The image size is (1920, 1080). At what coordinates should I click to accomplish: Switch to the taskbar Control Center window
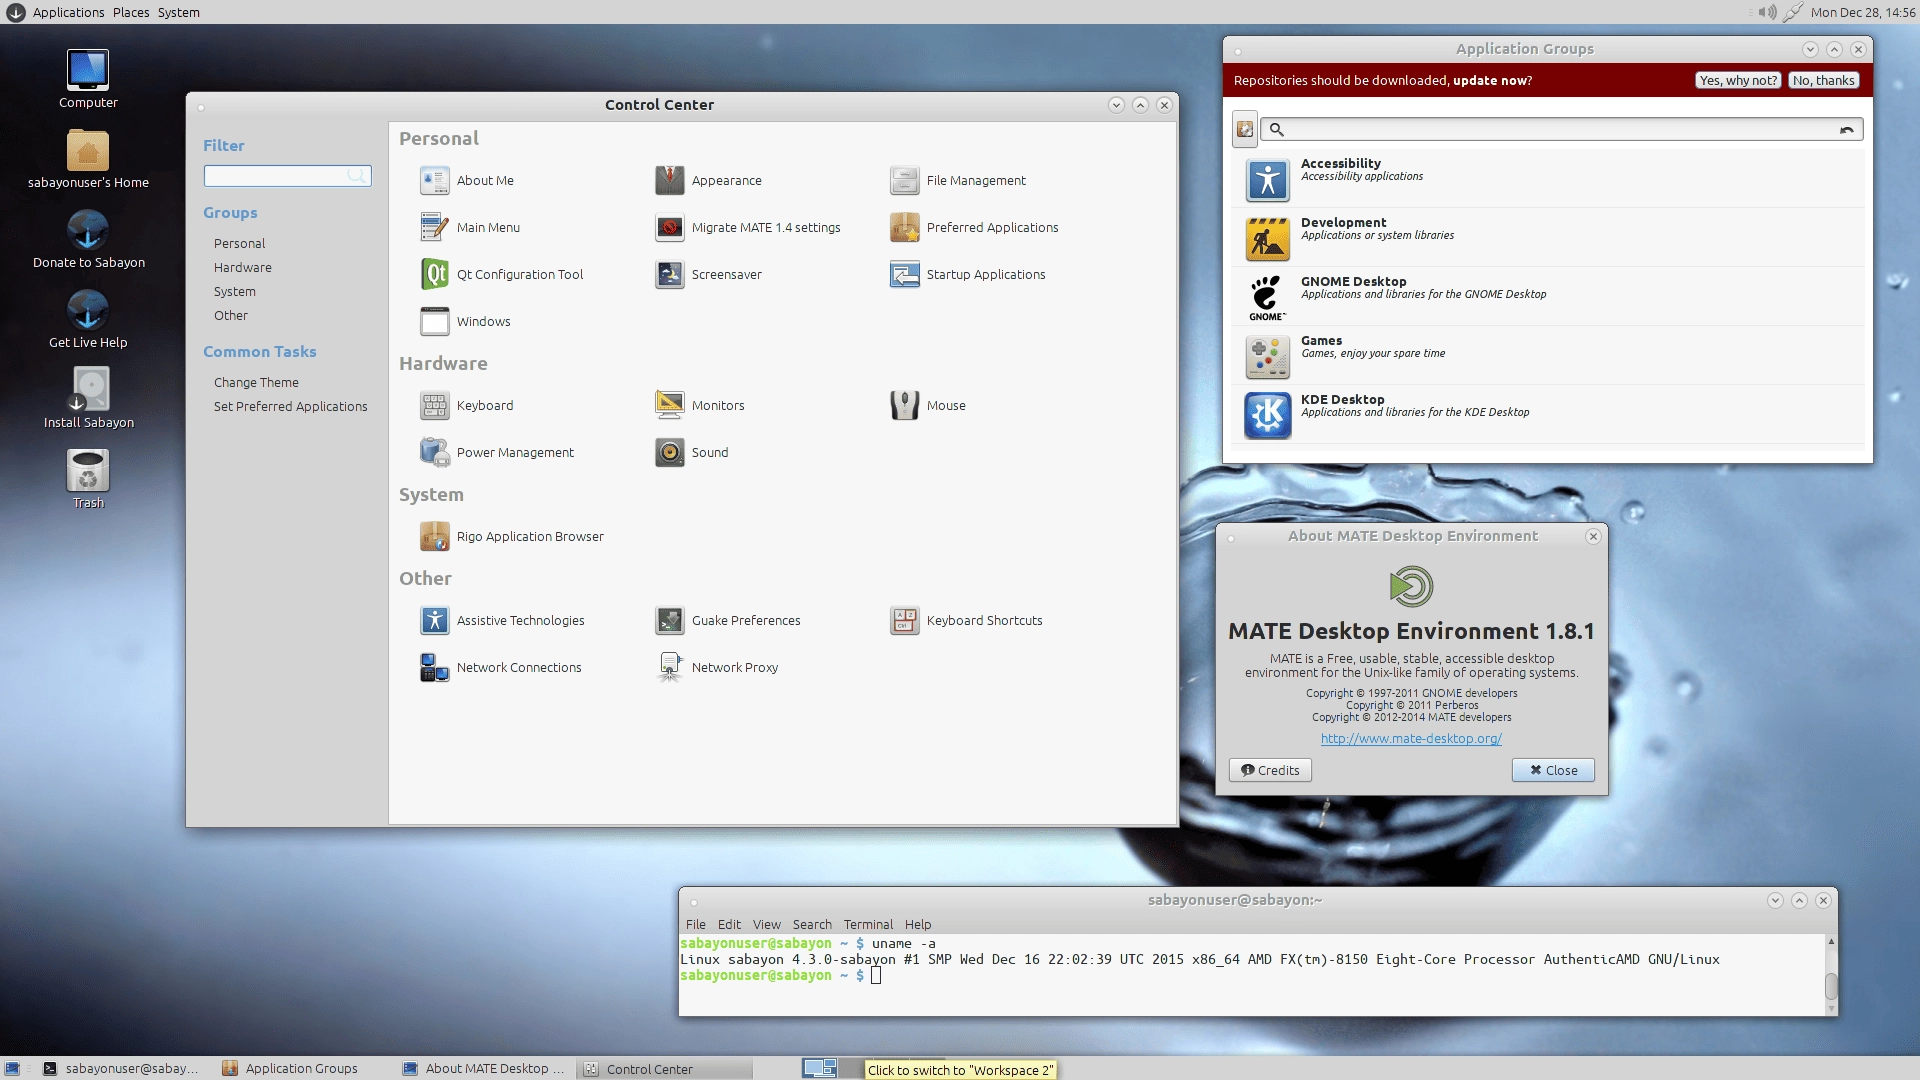(x=665, y=1069)
